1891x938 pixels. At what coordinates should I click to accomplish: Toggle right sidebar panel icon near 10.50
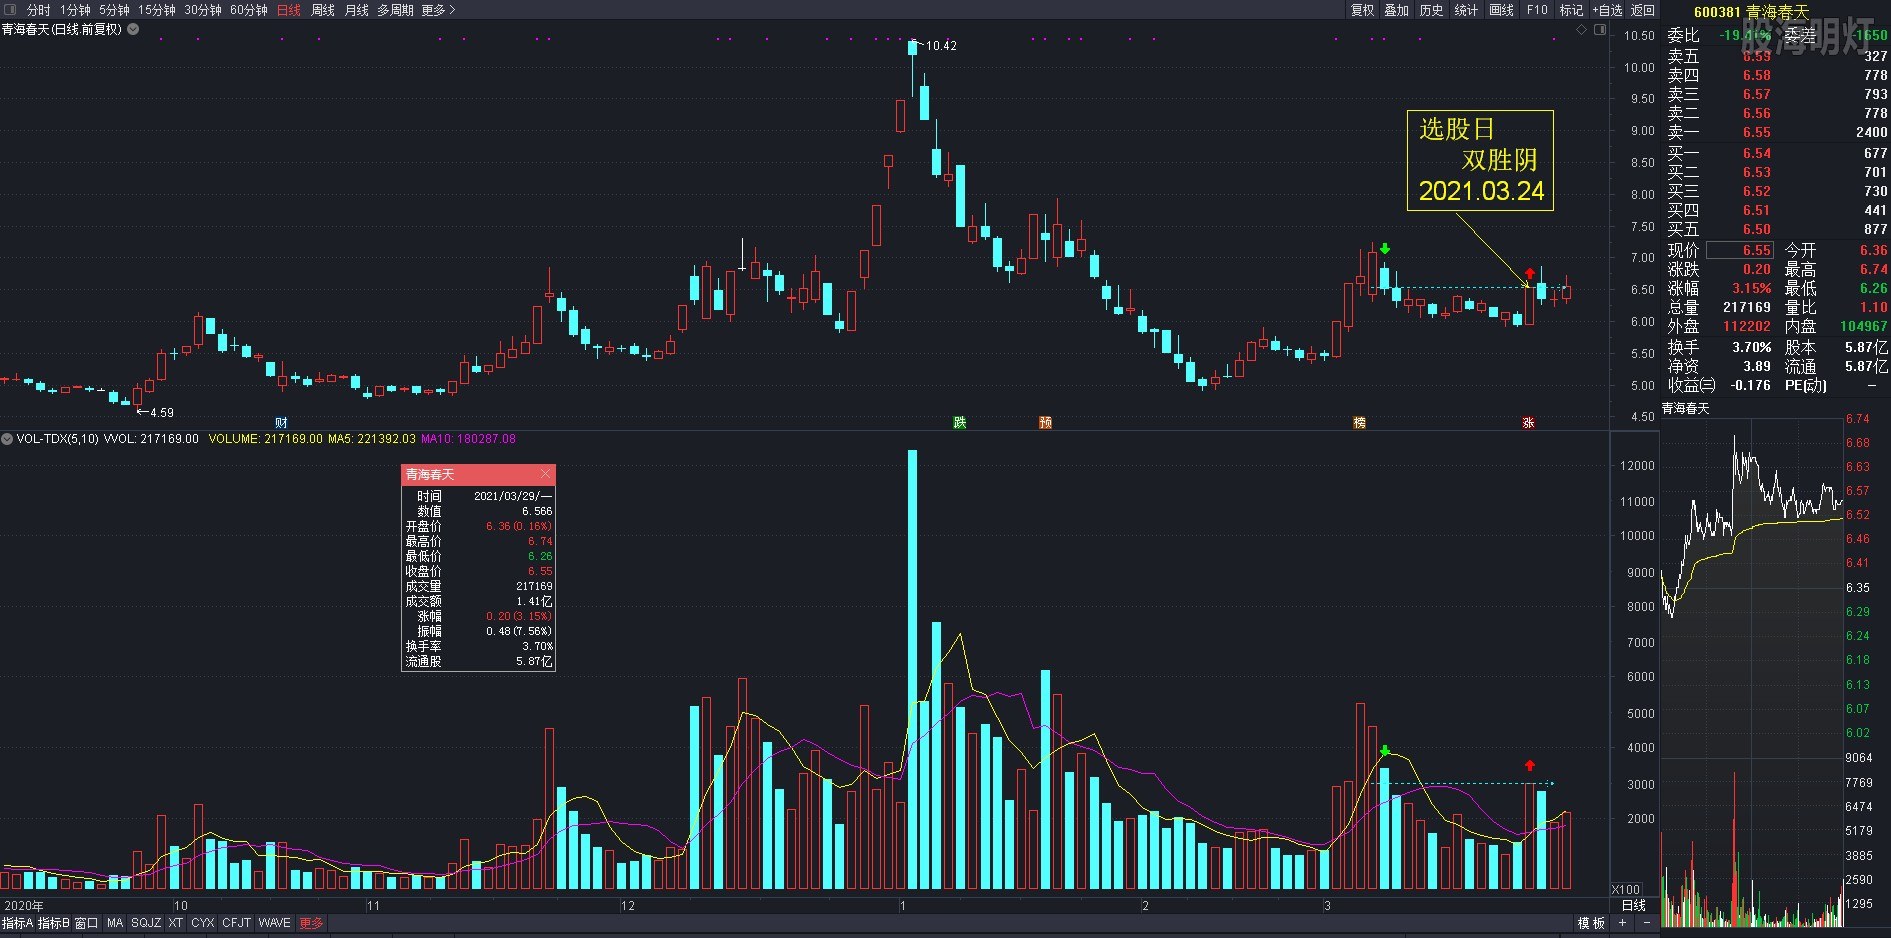pyautogui.click(x=1600, y=30)
